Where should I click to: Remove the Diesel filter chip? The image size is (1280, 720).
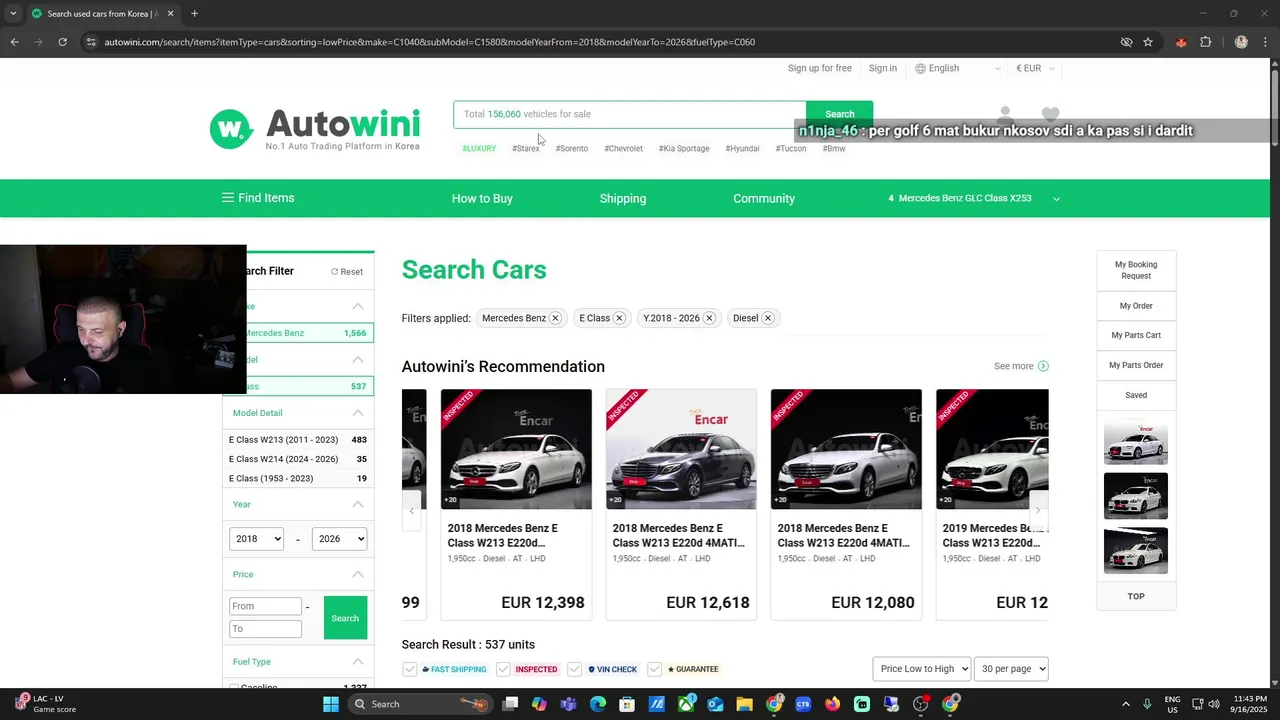[x=768, y=318]
